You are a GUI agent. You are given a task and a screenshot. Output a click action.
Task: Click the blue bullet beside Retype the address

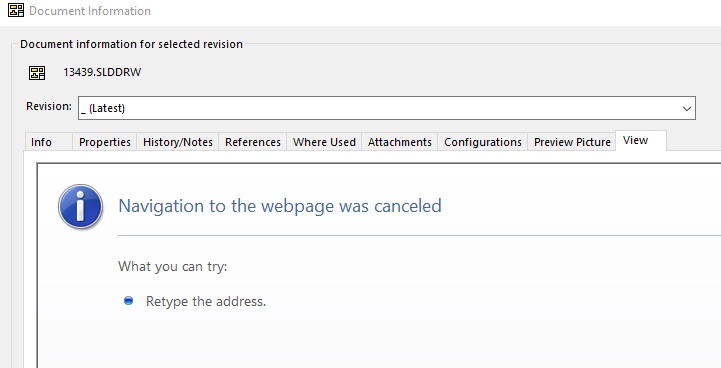[128, 301]
